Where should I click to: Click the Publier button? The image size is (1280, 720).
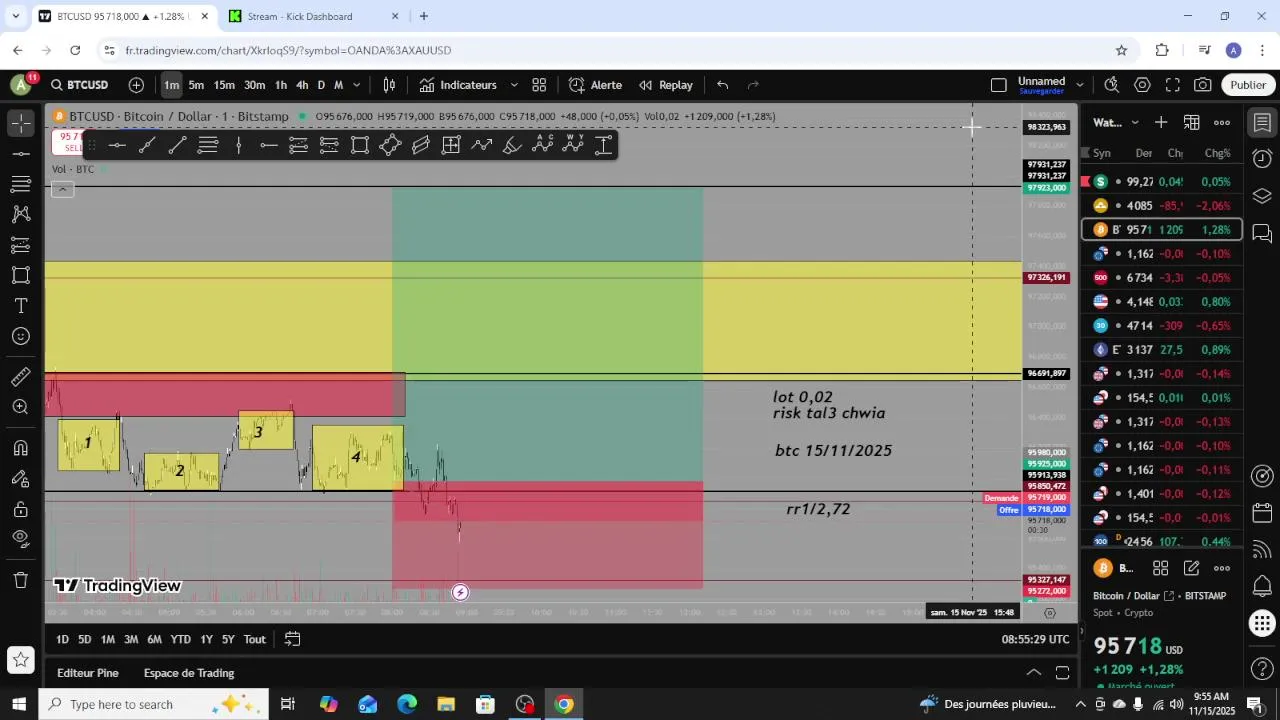click(x=1248, y=85)
